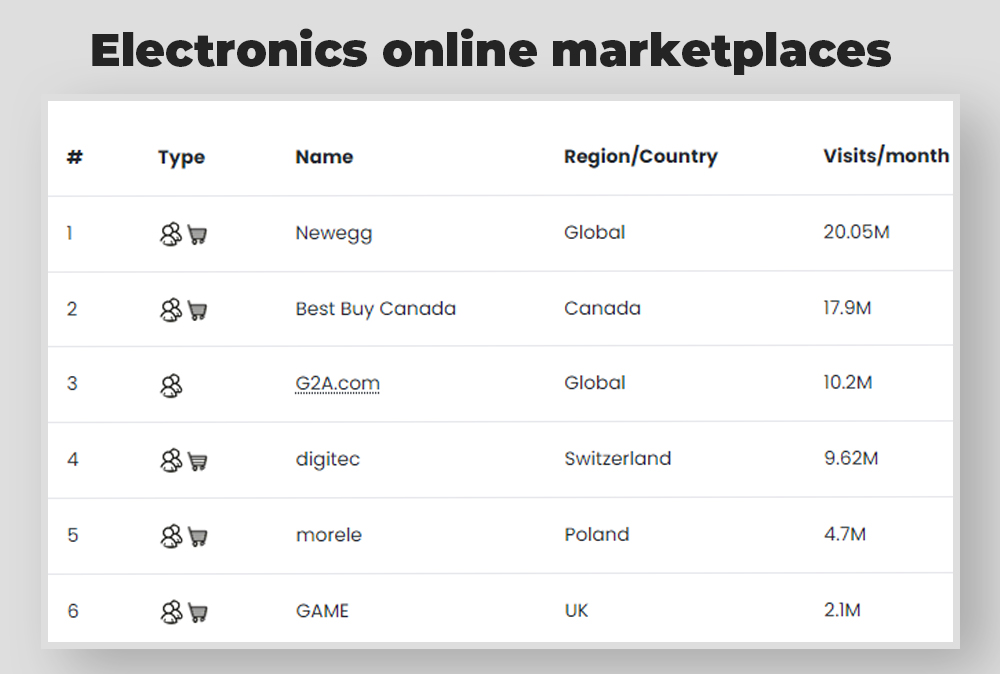Viewport: 1000px width, 674px height.
Task: Sort by the Name column header
Action: [x=324, y=157]
